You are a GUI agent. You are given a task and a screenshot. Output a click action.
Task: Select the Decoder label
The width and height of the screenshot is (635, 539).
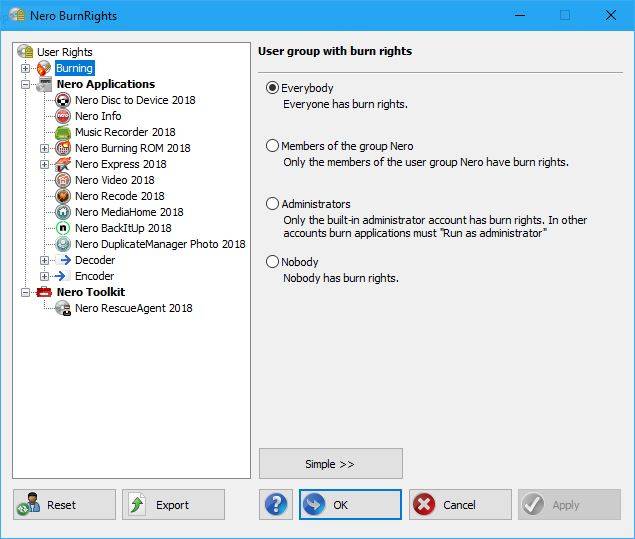point(95,260)
